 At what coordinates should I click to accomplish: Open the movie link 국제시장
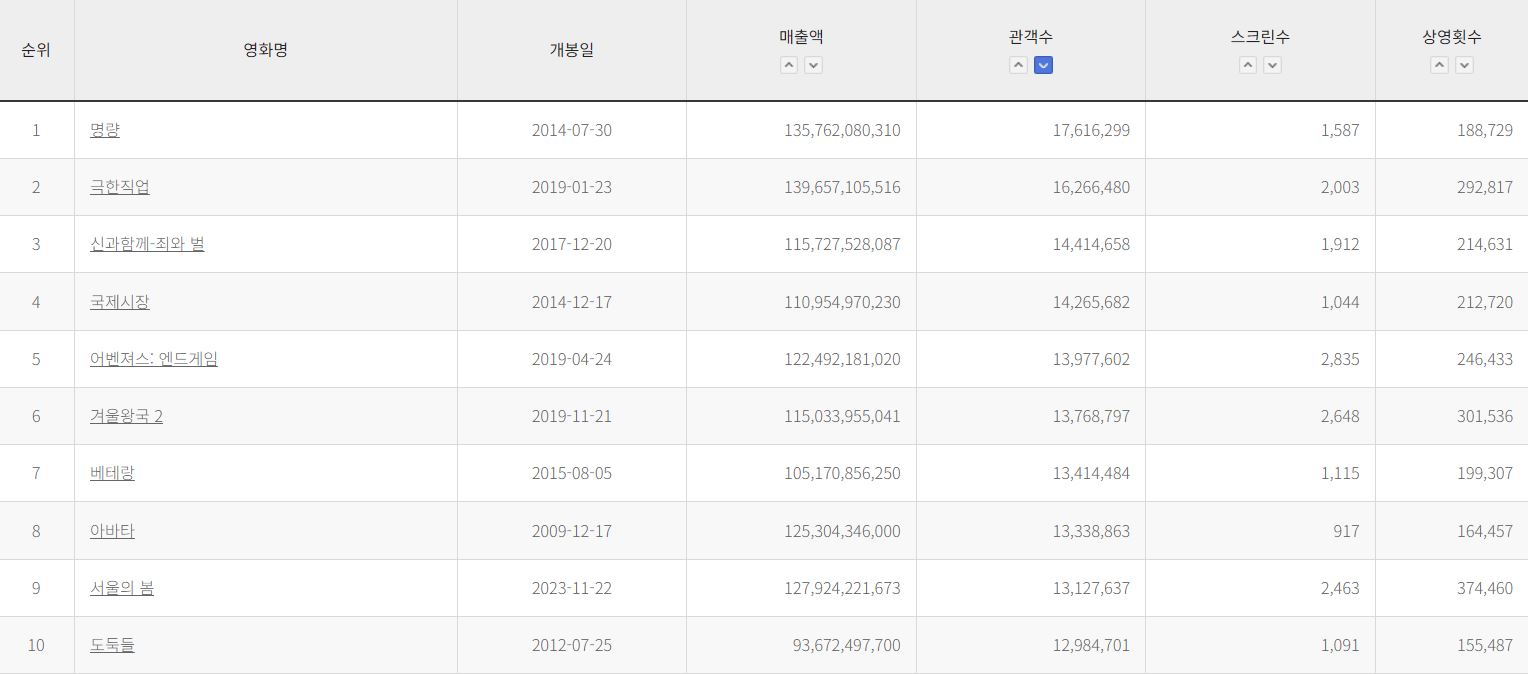pos(120,302)
